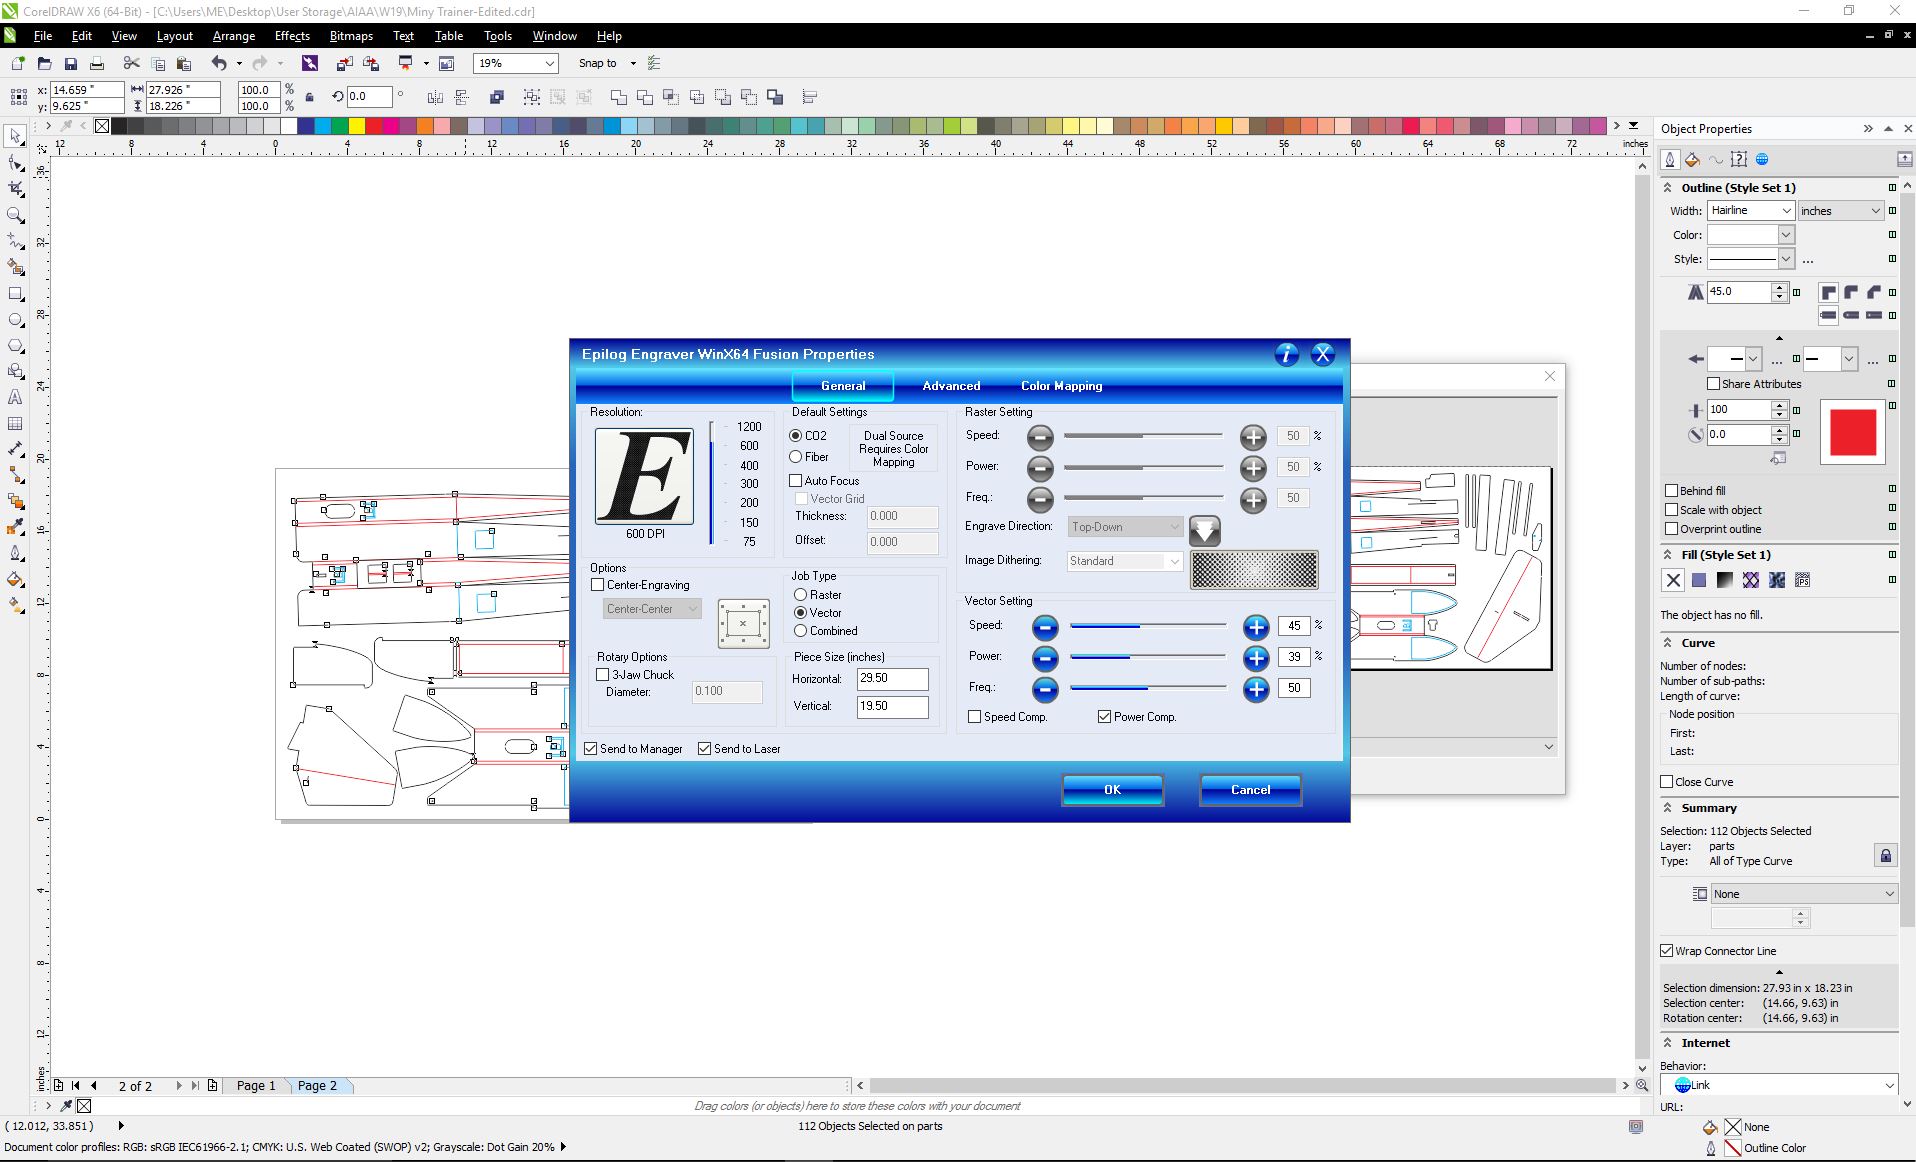Select the Combined job type
The image size is (1916, 1162).
click(800, 631)
